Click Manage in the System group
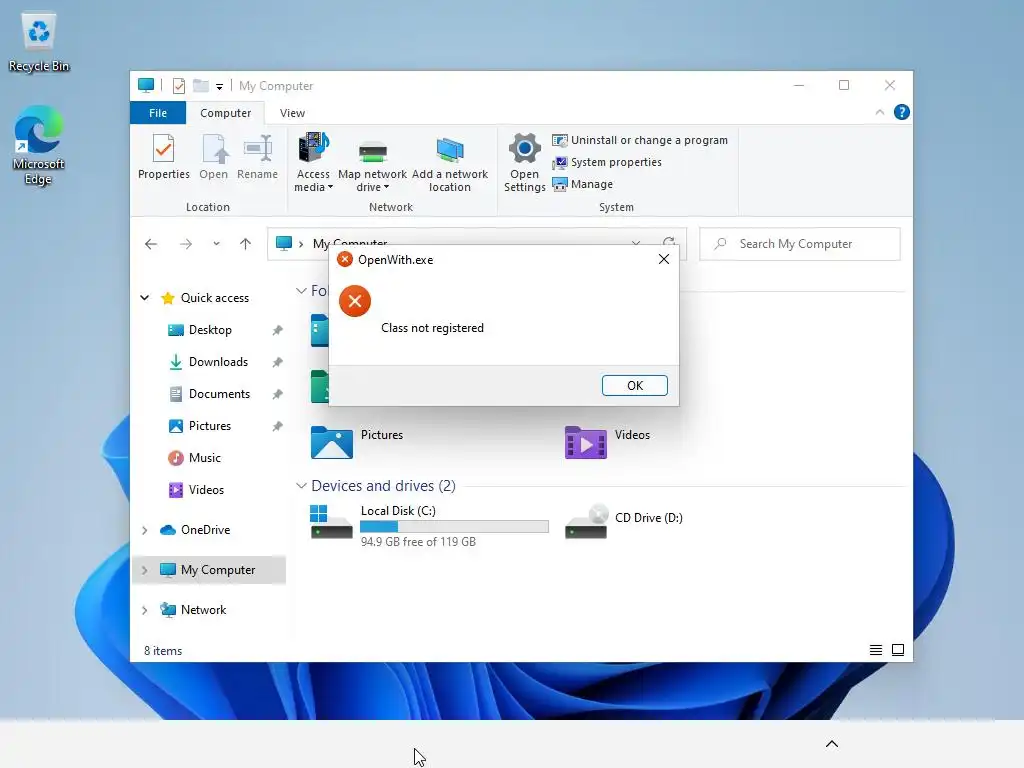 click(583, 184)
